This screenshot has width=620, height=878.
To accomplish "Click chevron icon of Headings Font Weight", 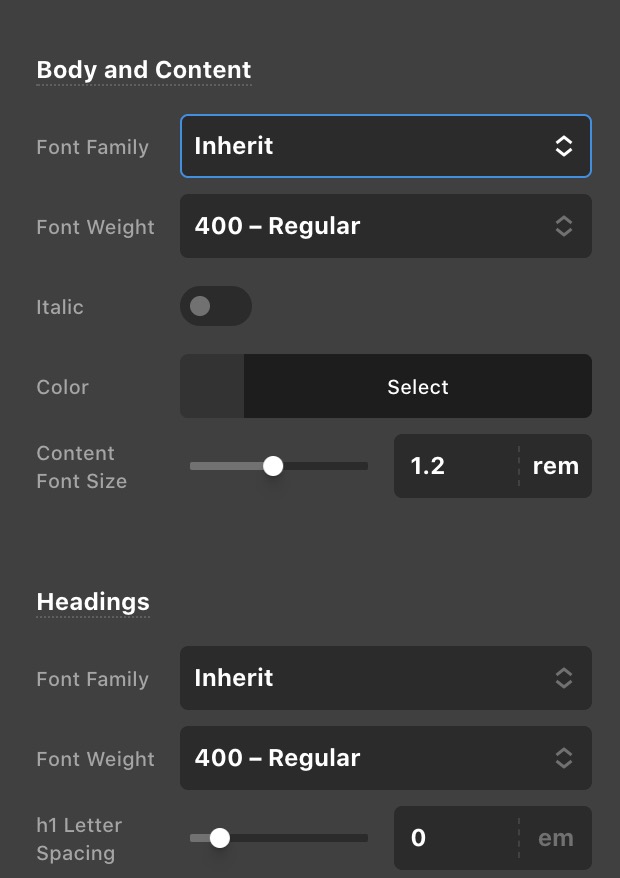I will (563, 758).
